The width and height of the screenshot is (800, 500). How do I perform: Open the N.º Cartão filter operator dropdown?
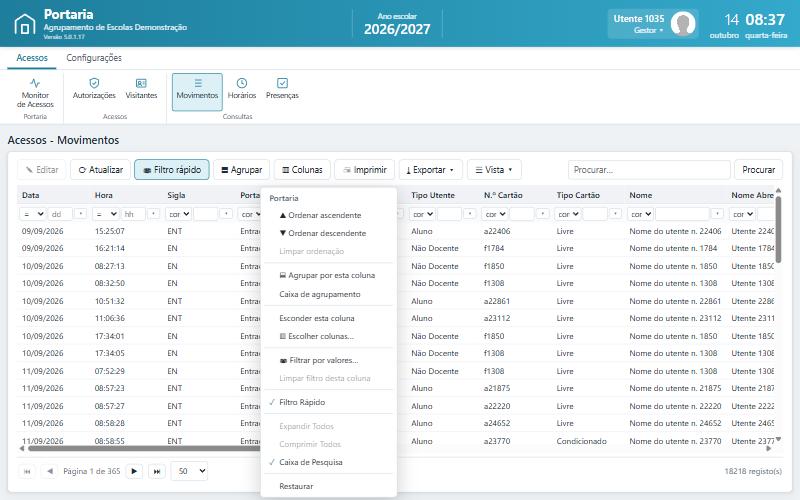(x=495, y=214)
